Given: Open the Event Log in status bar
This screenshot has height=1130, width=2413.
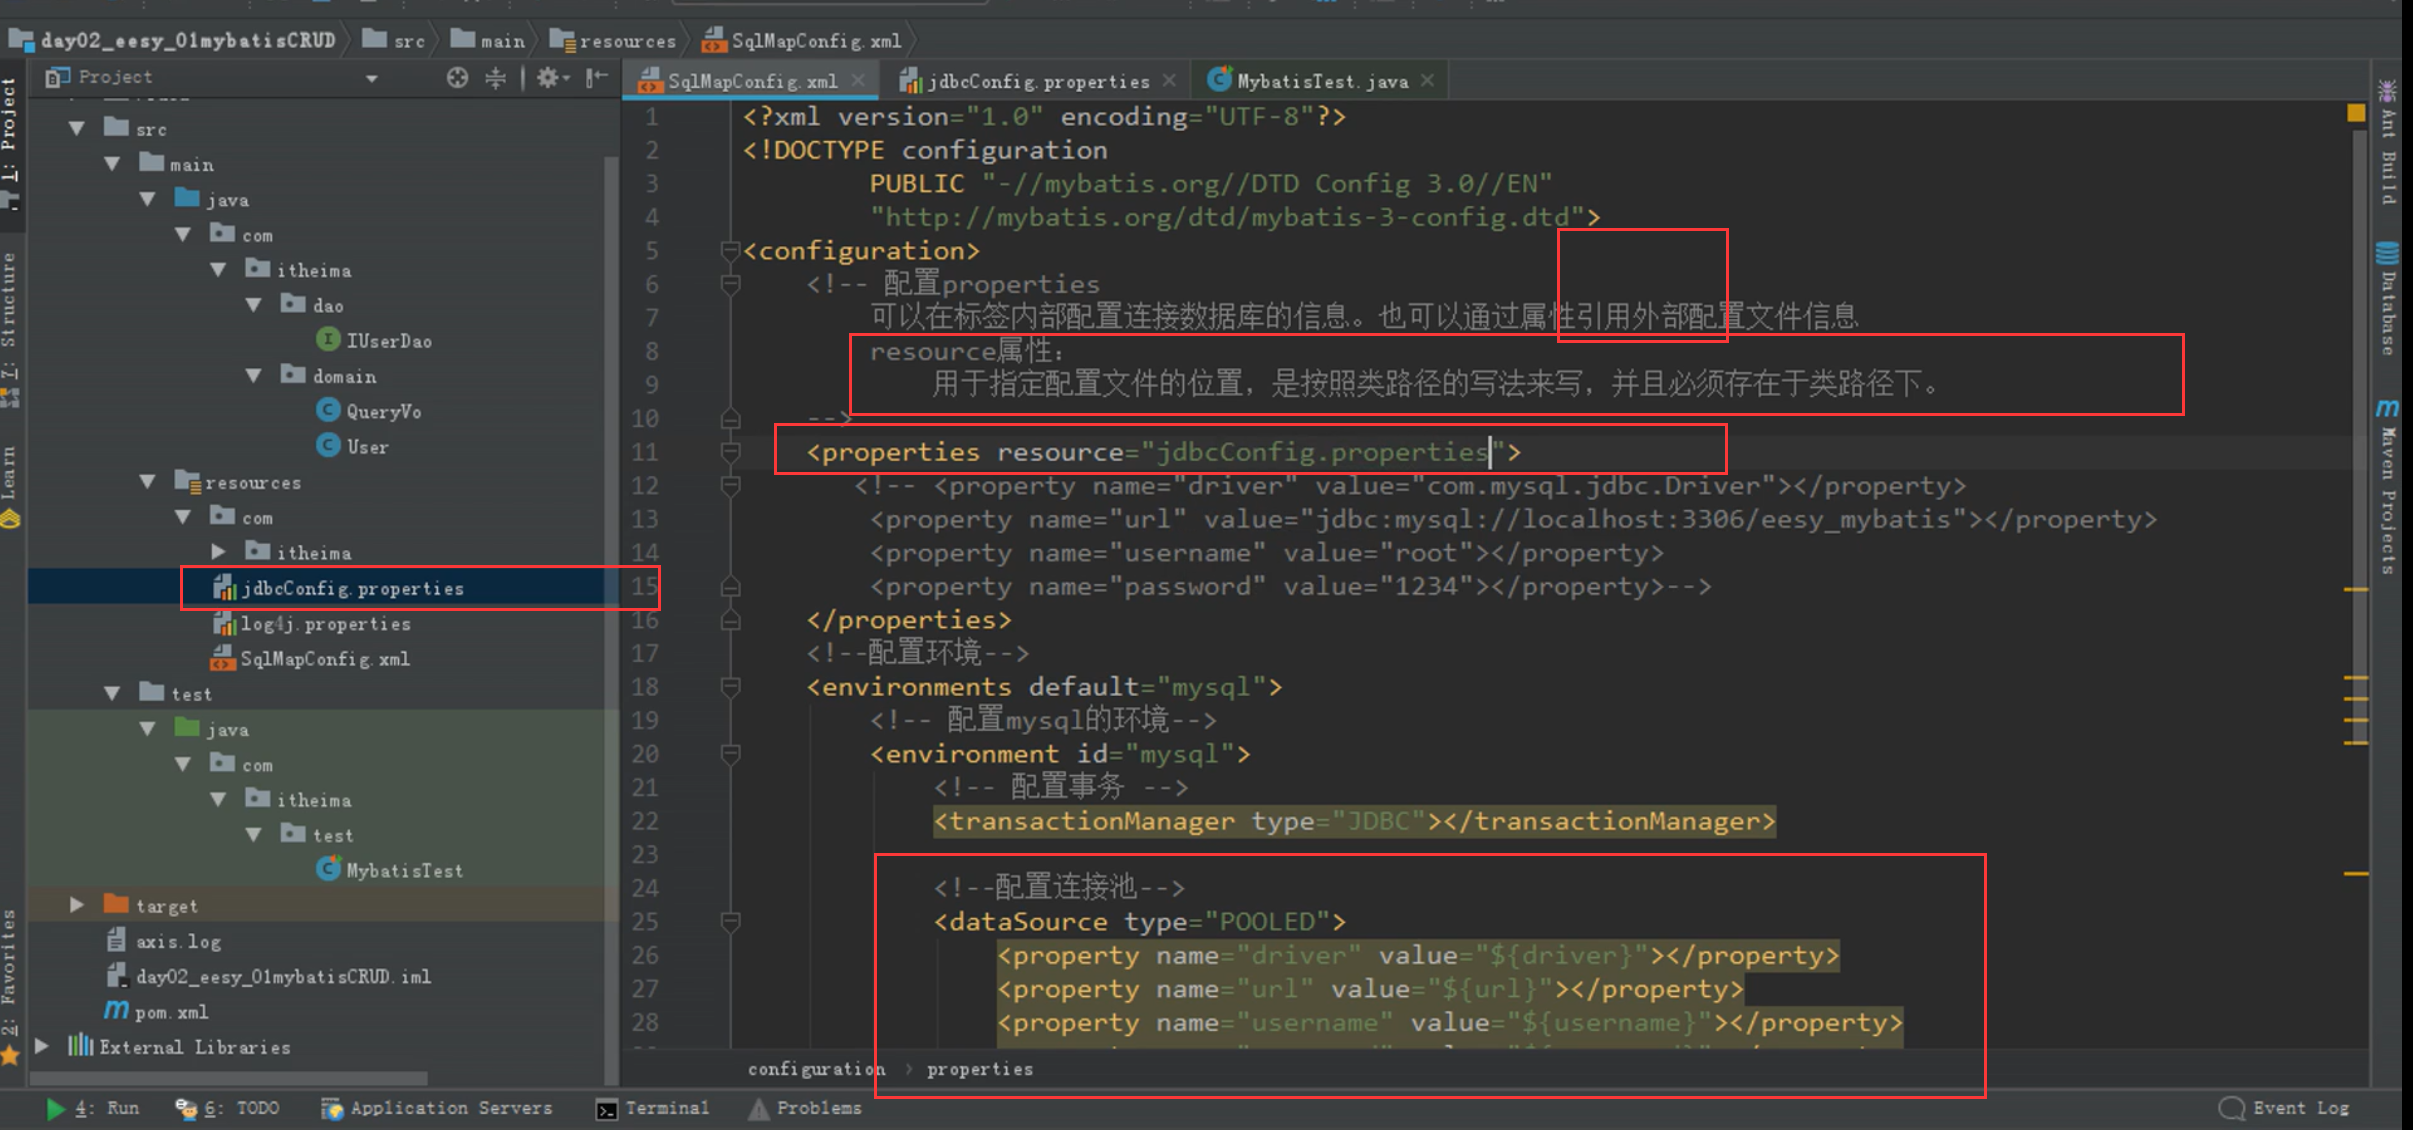Looking at the screenshot, I should coord(2285,1108).
